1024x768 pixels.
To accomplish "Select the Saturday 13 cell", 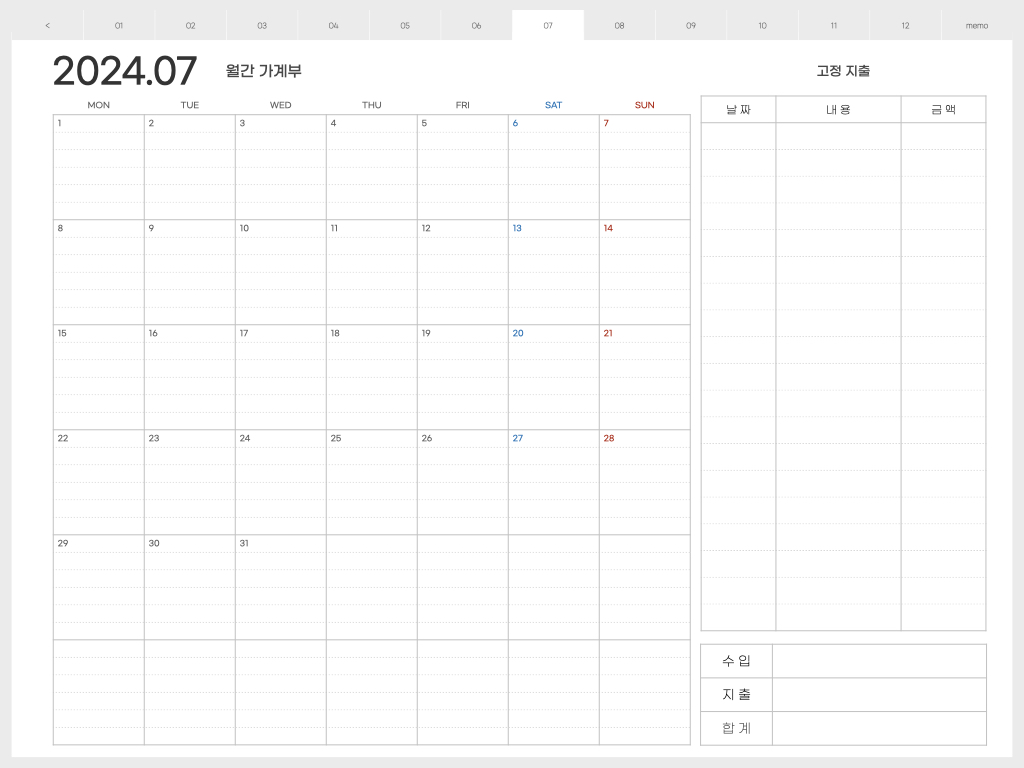I will [x=554, y=272].
